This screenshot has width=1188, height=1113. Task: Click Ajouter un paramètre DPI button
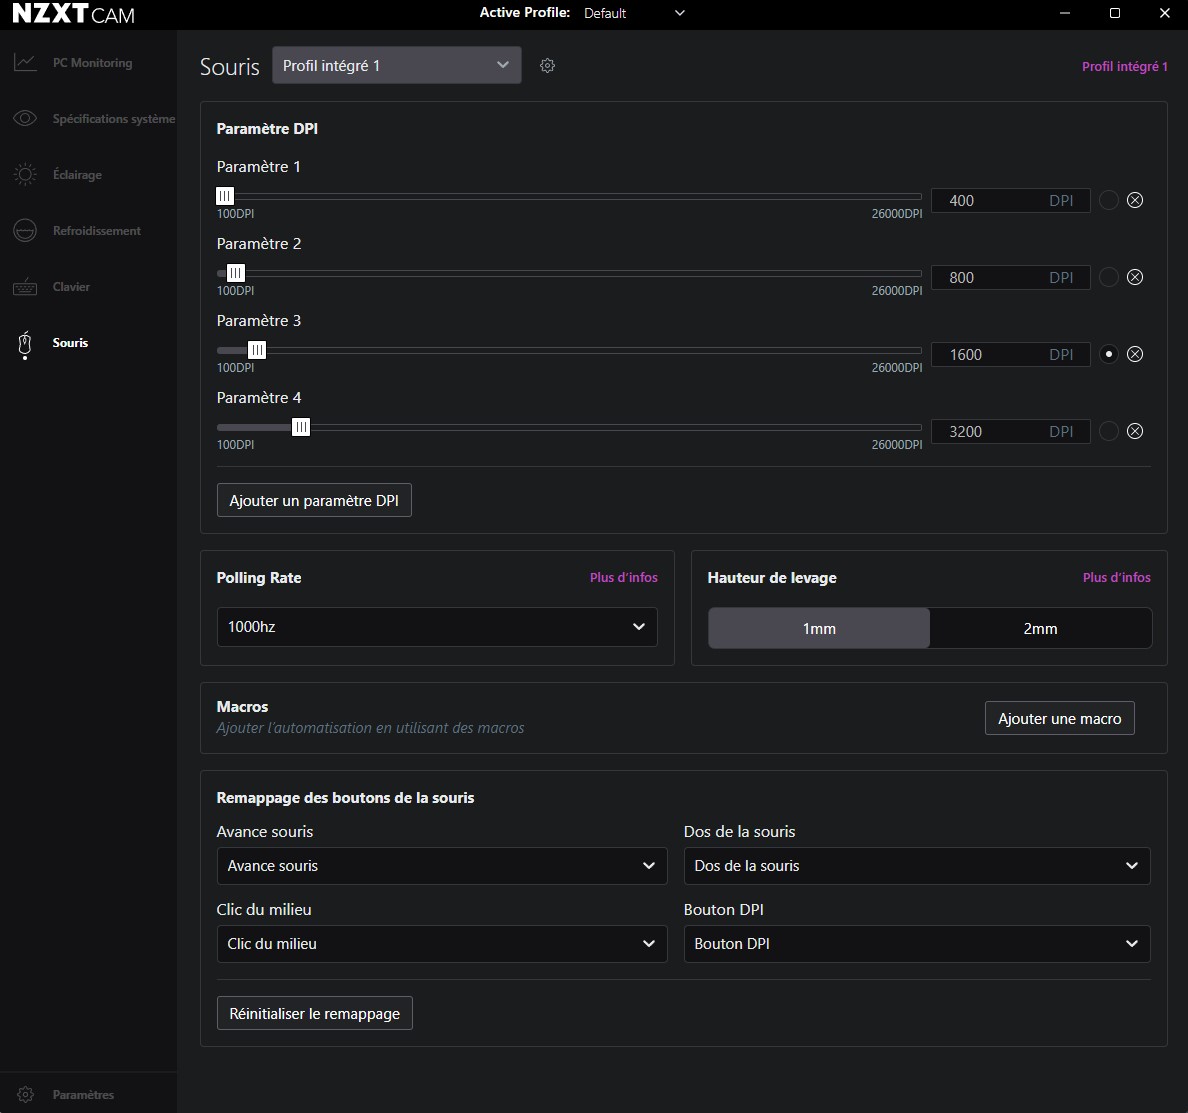314,501
